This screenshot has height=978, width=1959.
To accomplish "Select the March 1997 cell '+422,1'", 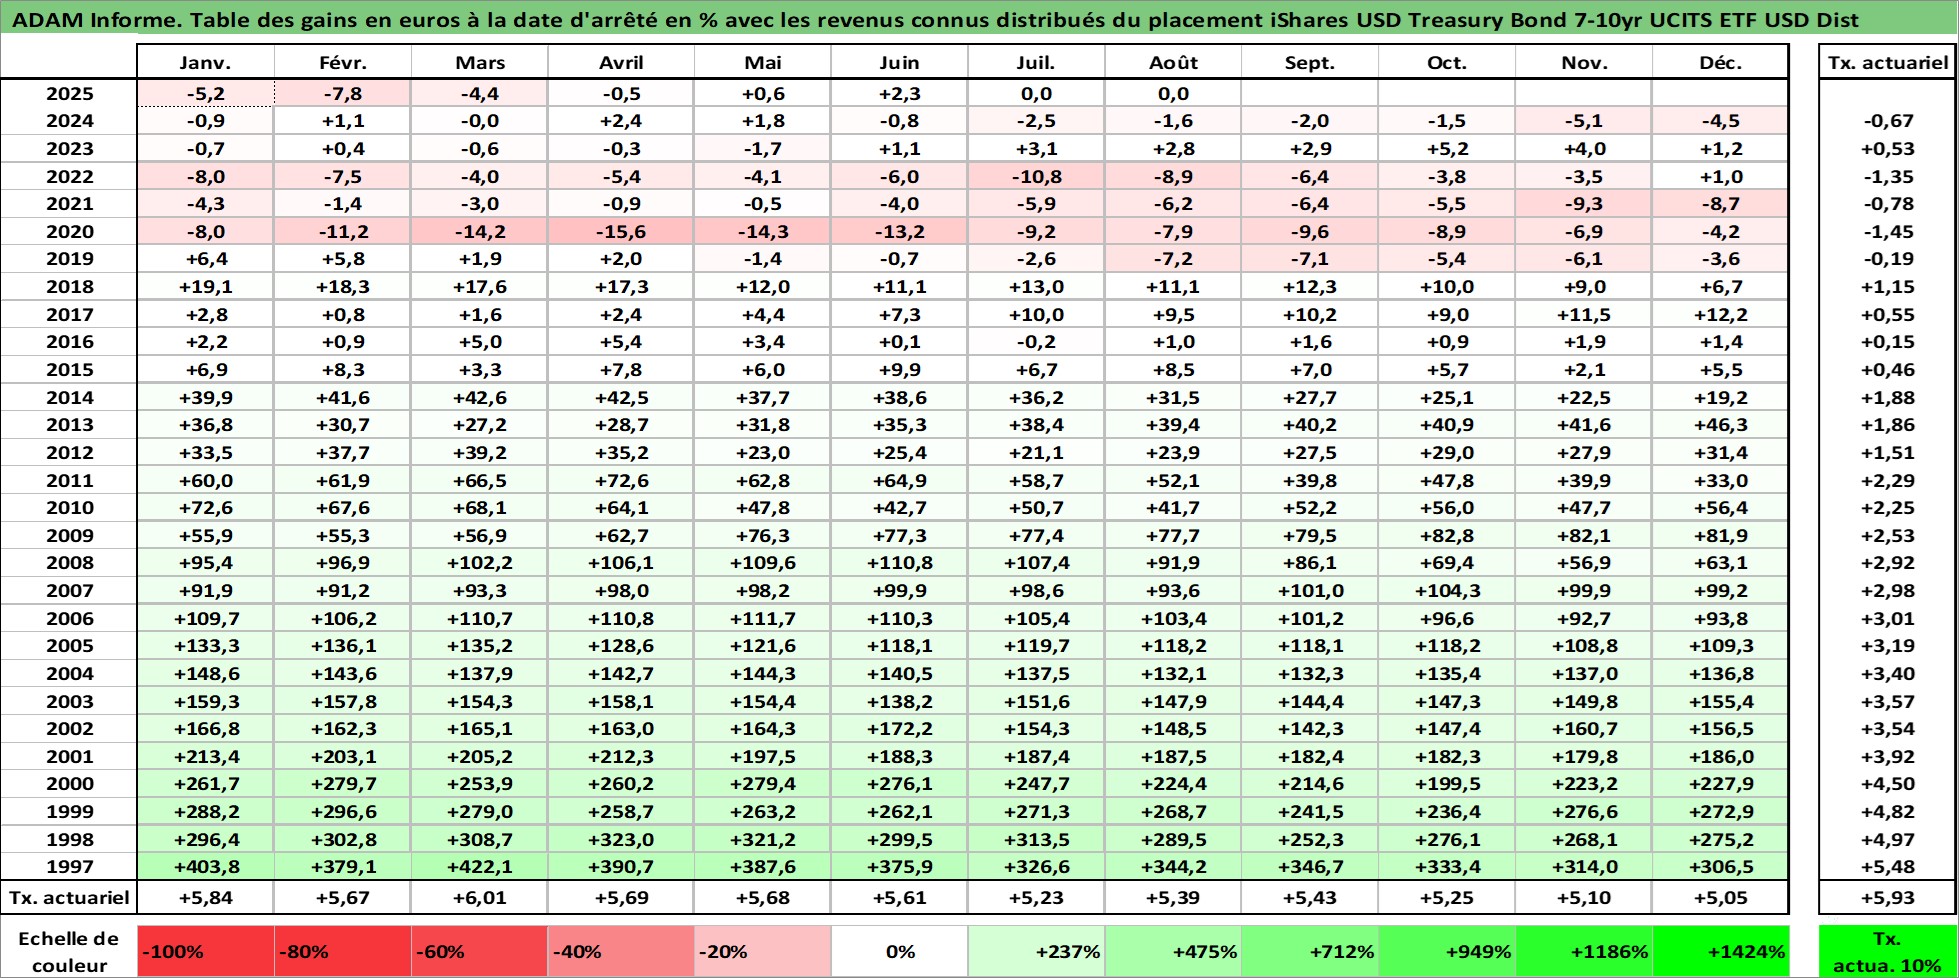I will coord(479,867).
